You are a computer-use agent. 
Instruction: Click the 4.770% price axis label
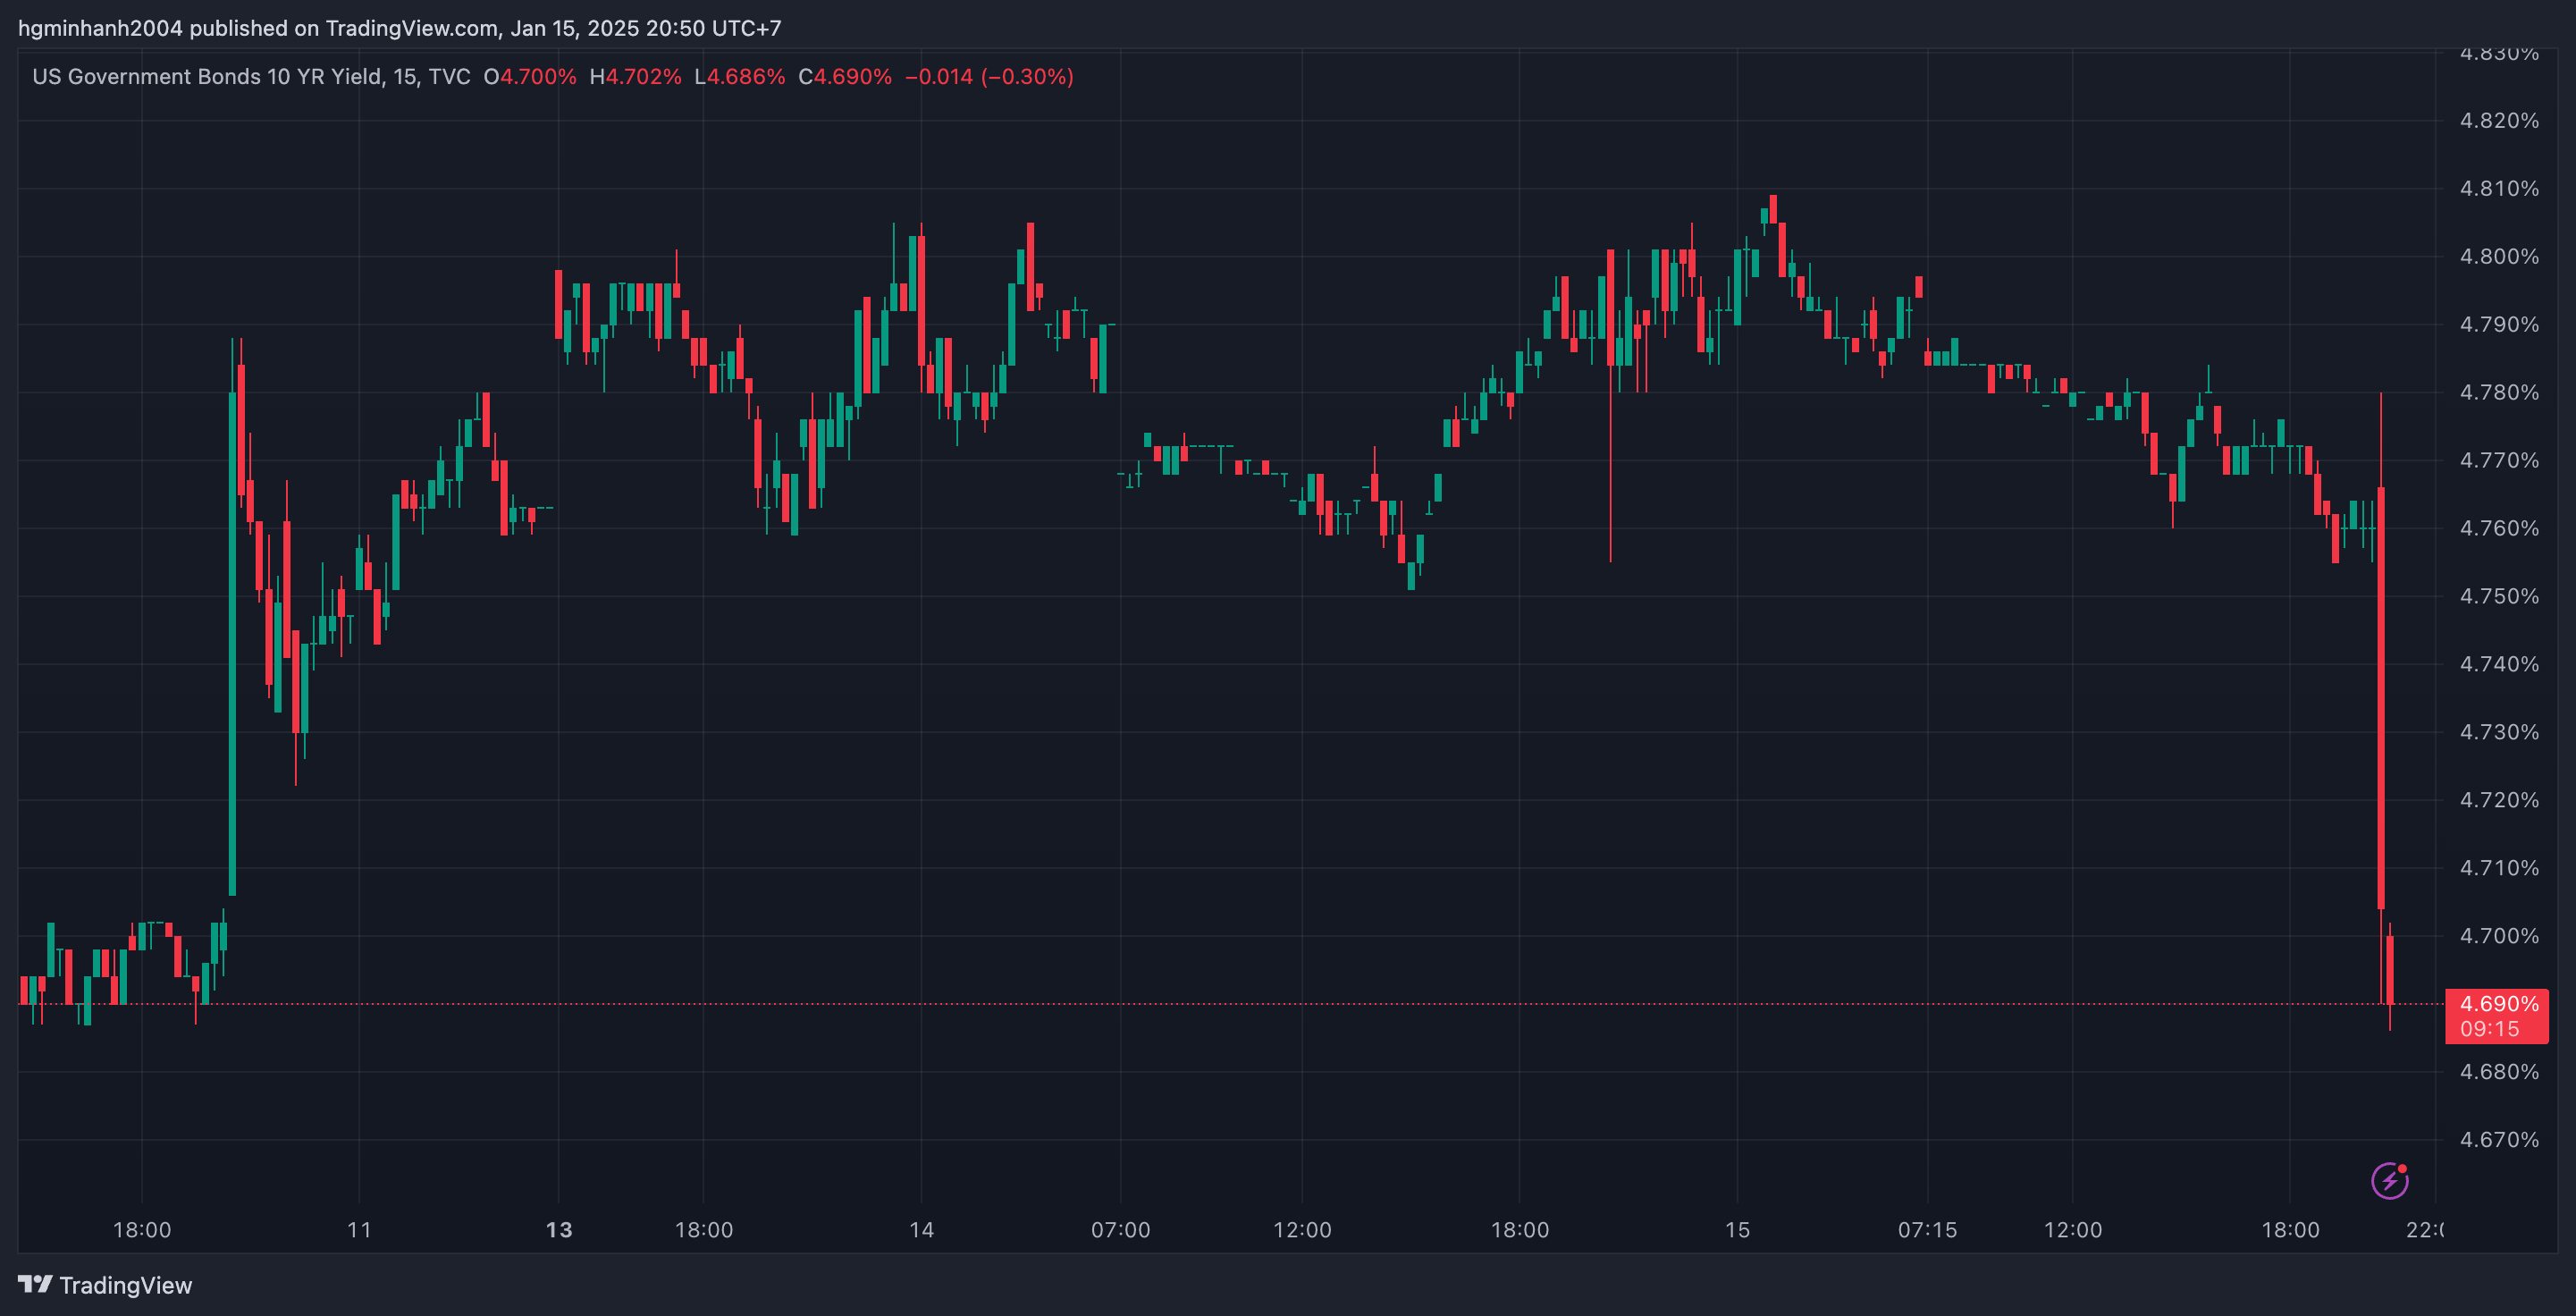point(2498,460)
